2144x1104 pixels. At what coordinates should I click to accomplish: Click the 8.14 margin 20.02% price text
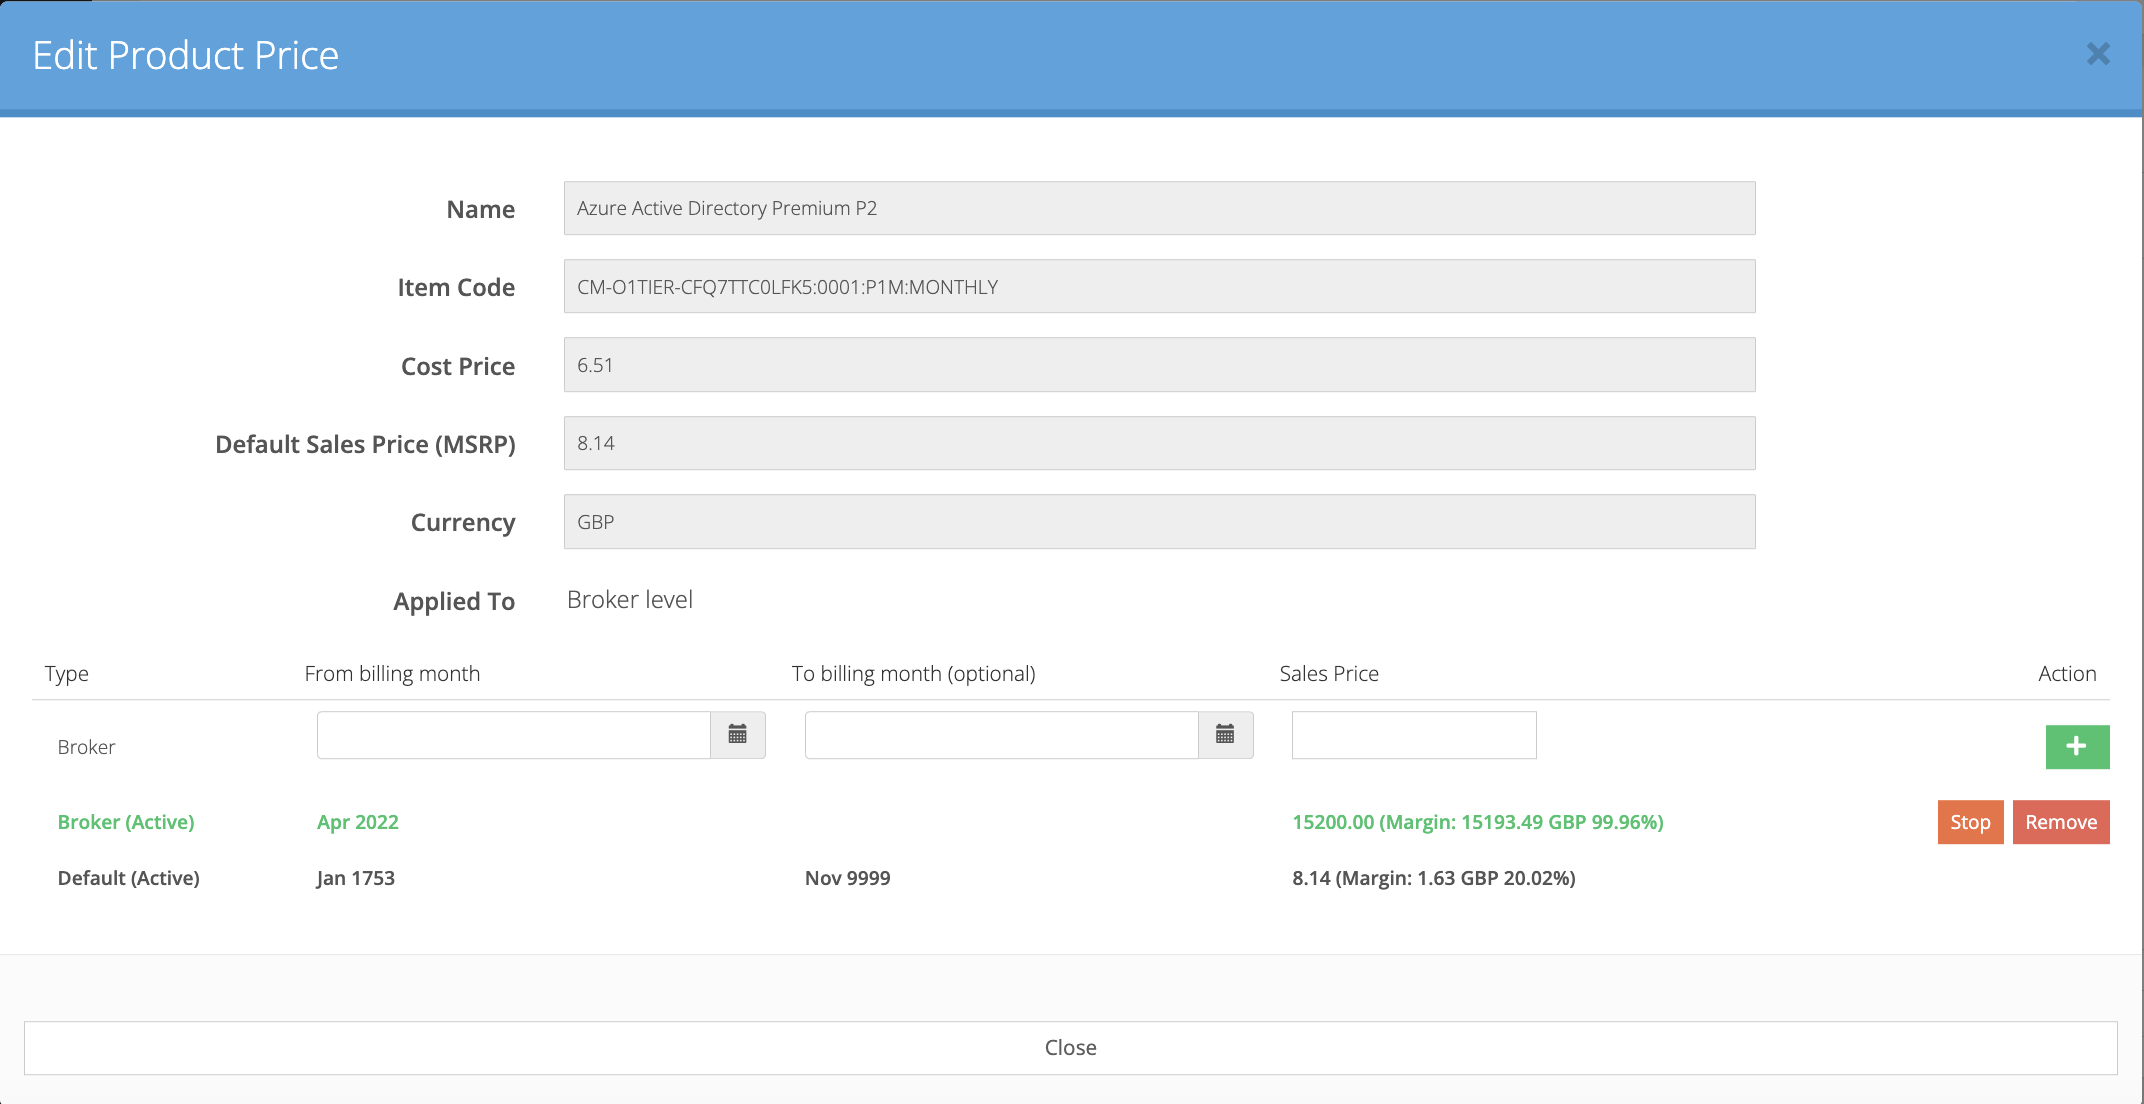pos(1434,878)
